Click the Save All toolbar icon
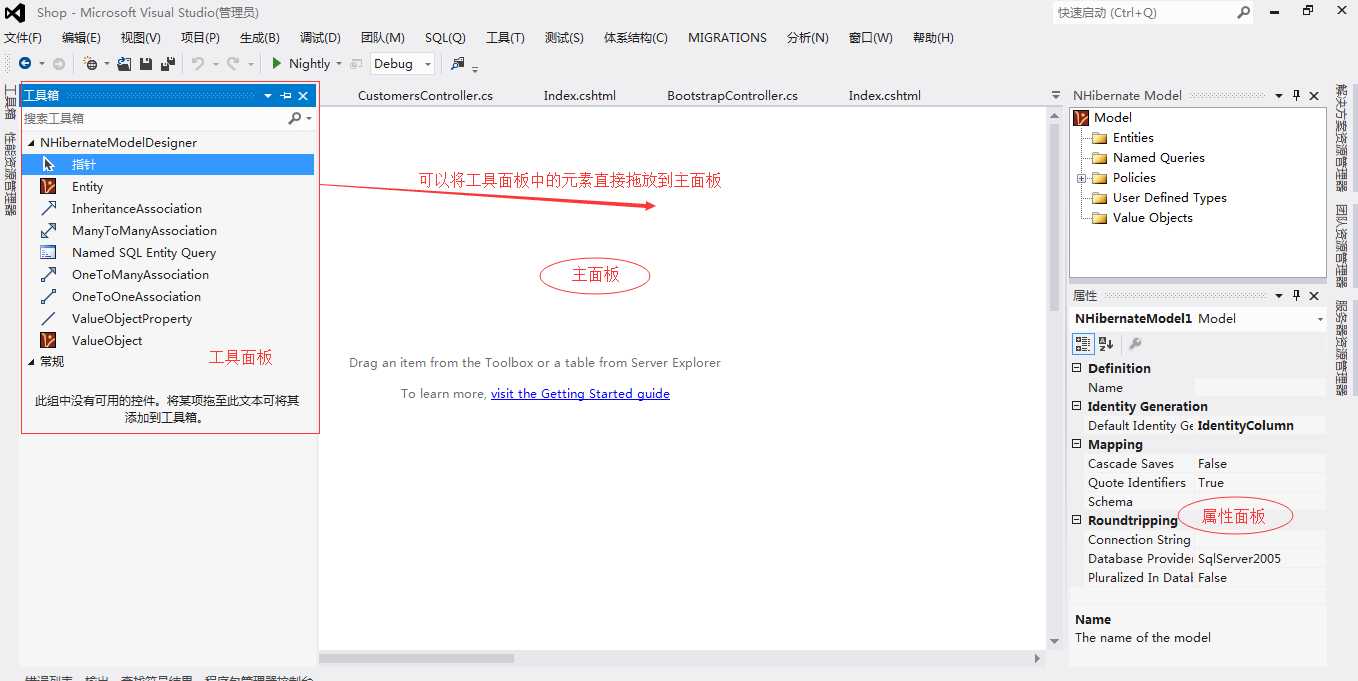Viewport: 1358px width, 681px height. click(168, 63)
